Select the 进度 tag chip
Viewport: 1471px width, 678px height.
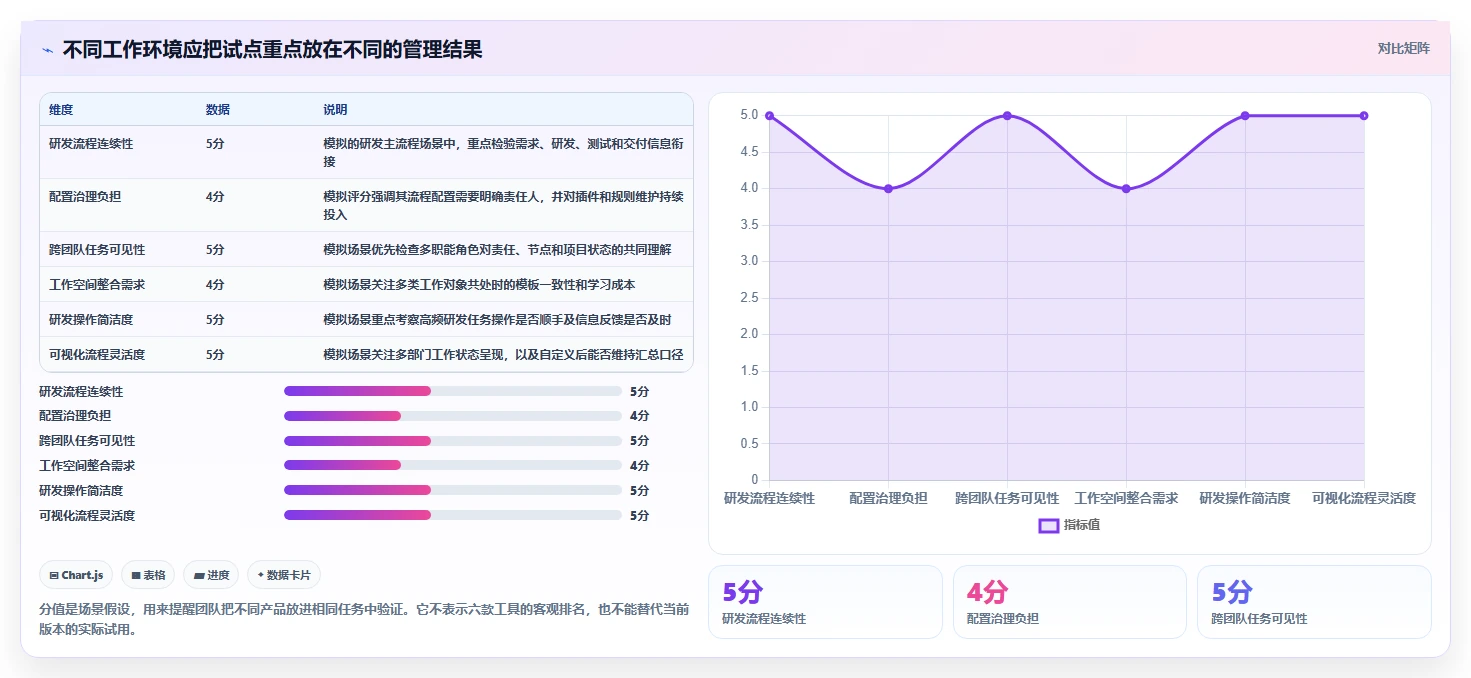pyautogui.click(x=212, y=575)
